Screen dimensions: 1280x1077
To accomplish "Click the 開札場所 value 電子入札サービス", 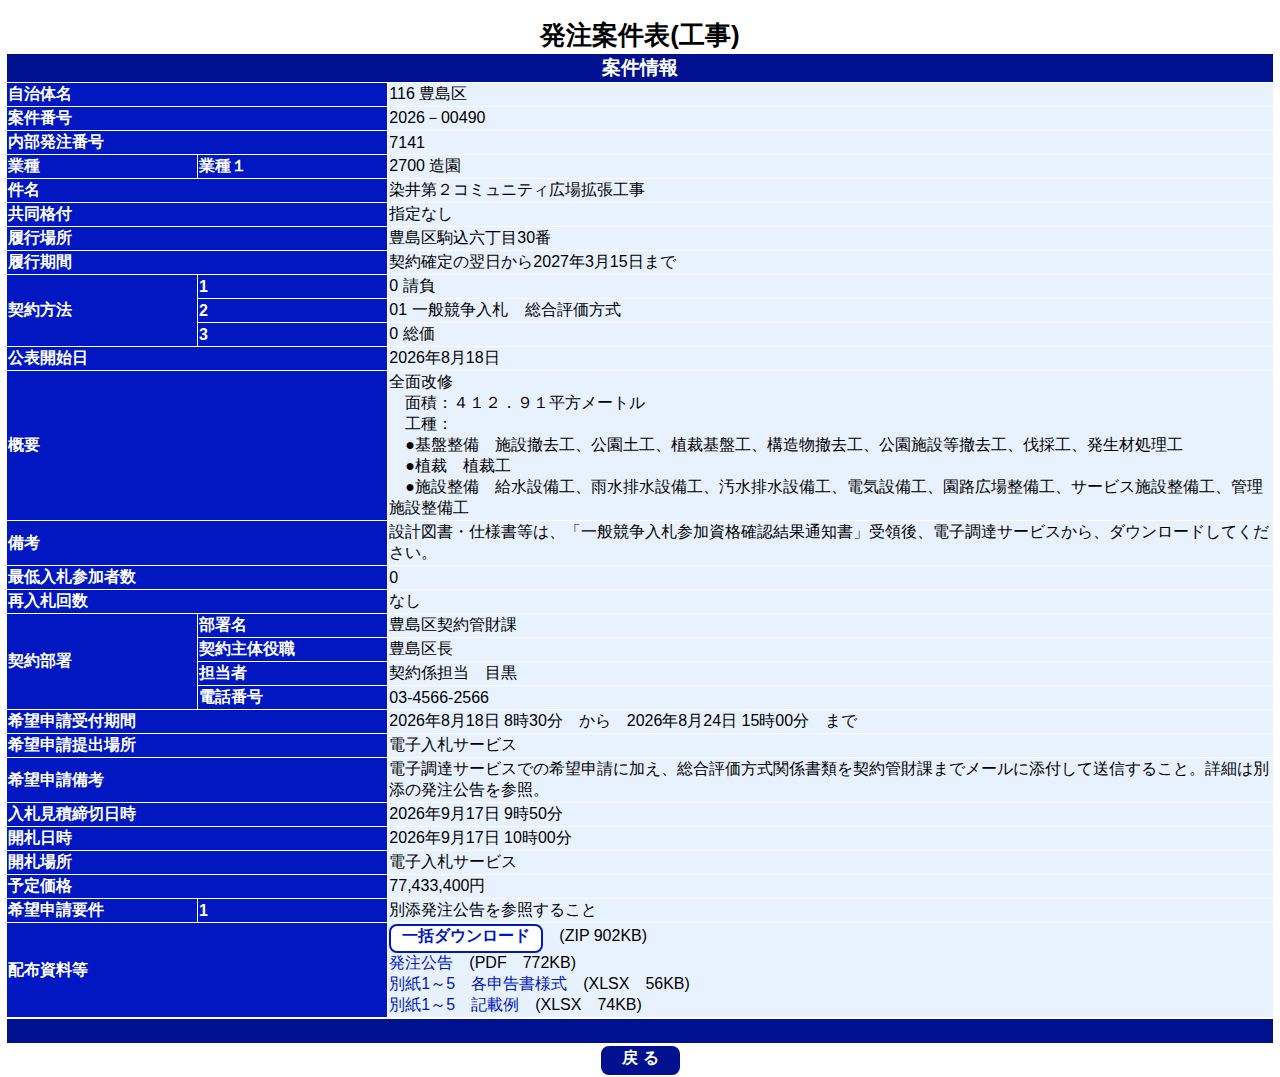I will click(x=453, y=862).
